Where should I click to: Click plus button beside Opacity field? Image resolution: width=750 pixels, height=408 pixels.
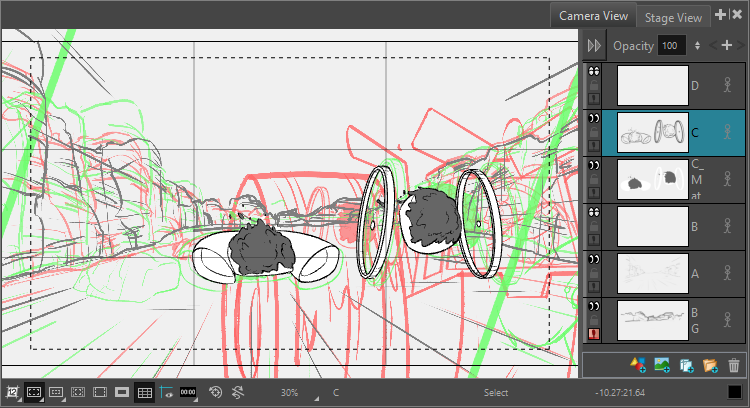tap(739, 46)
